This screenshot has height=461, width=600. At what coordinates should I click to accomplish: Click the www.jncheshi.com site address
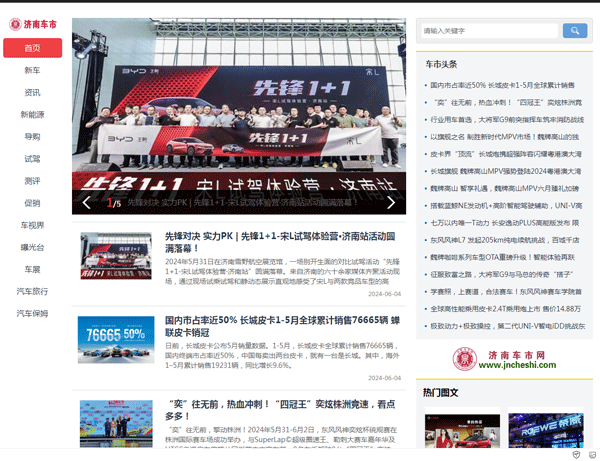pyautogui.click(x=517, y=365)
